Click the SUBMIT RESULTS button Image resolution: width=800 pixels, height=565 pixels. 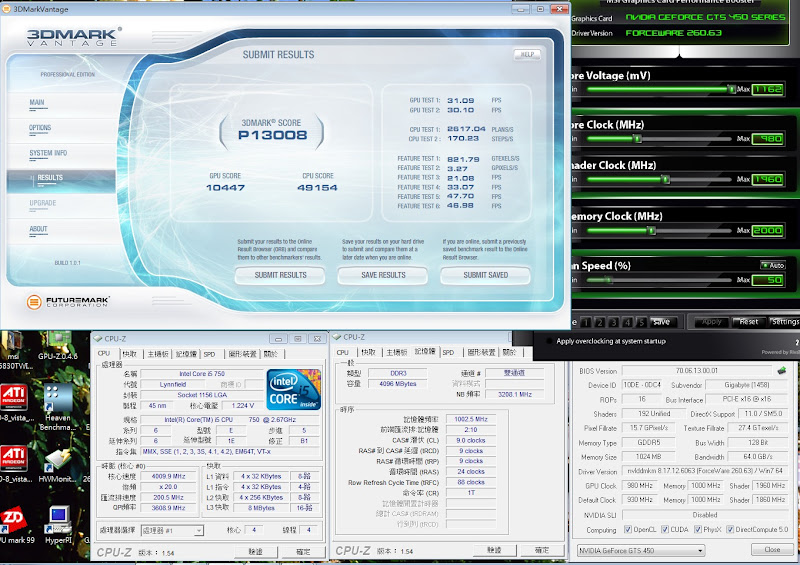coord(280,275)
